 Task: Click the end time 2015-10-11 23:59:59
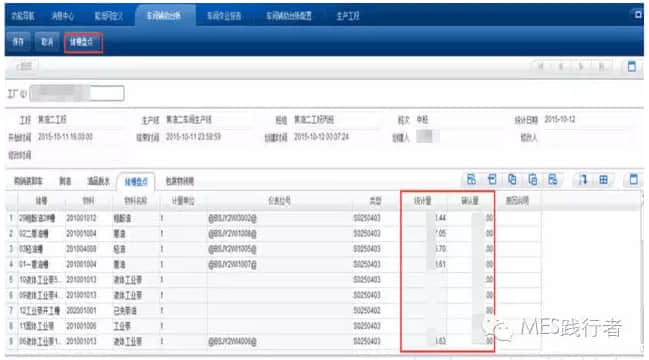pyautogui.click(x=193, y=137)
